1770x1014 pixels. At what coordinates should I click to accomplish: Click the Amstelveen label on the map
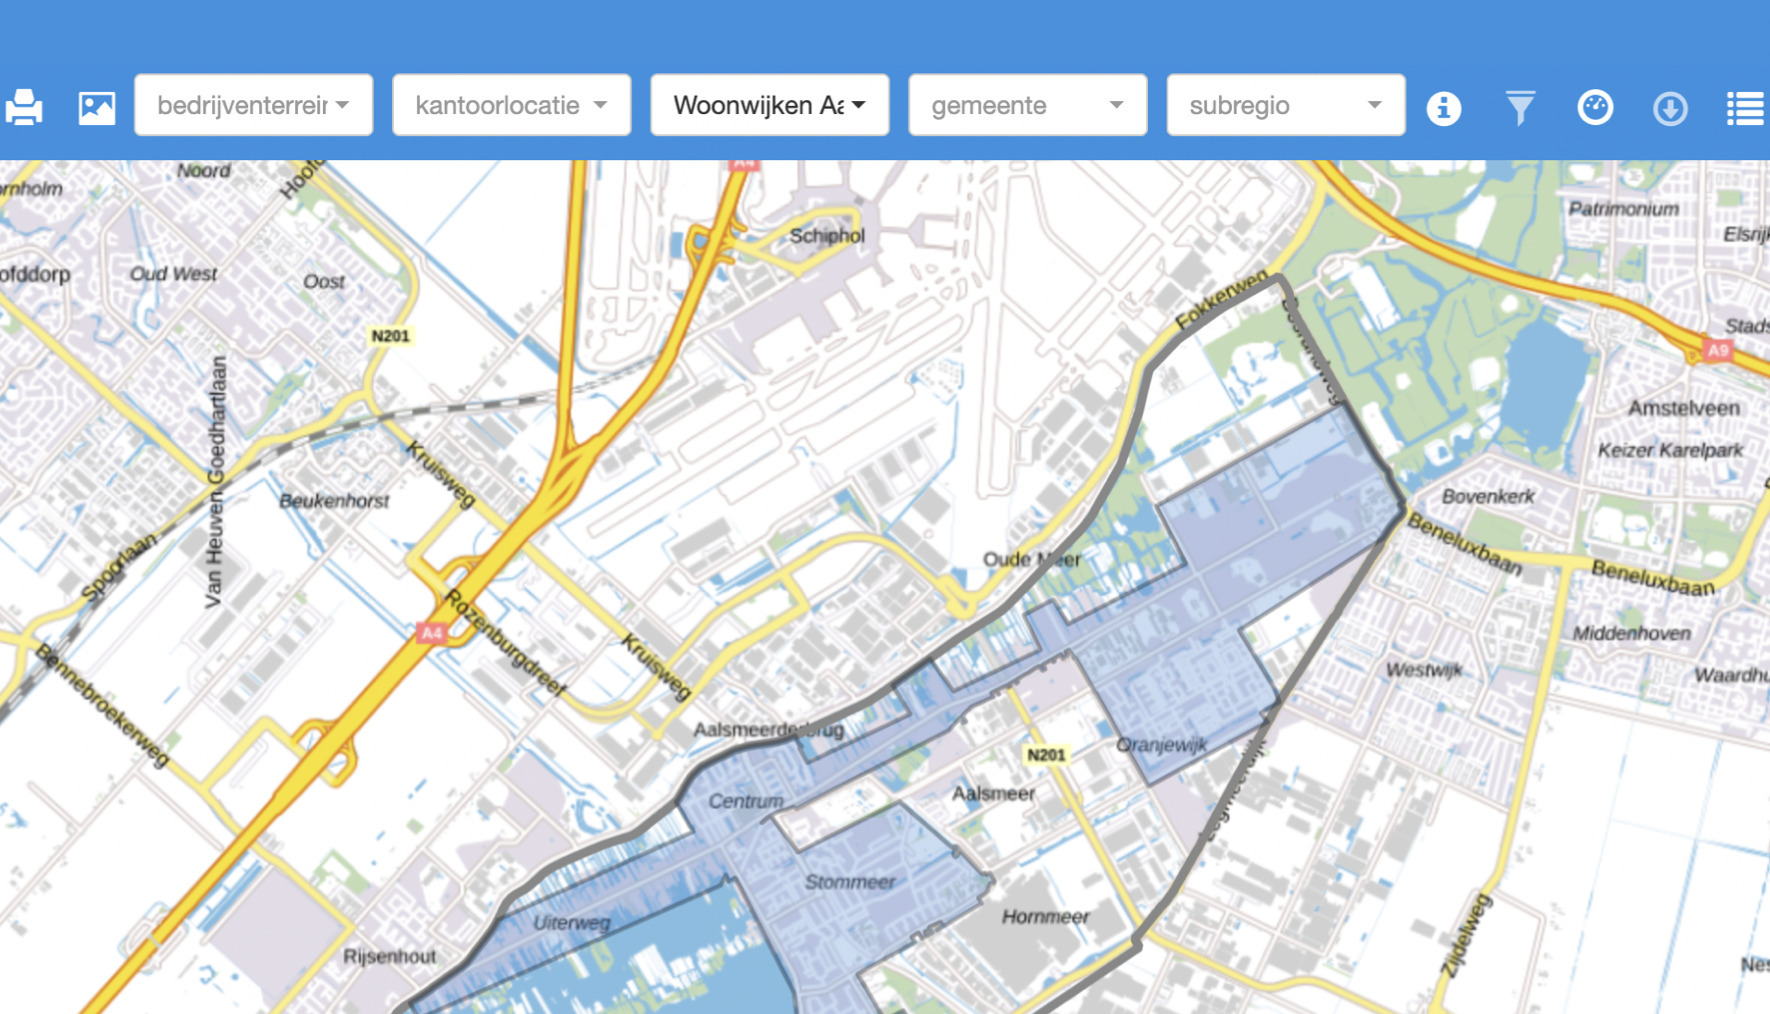[x=1684, y=408]
